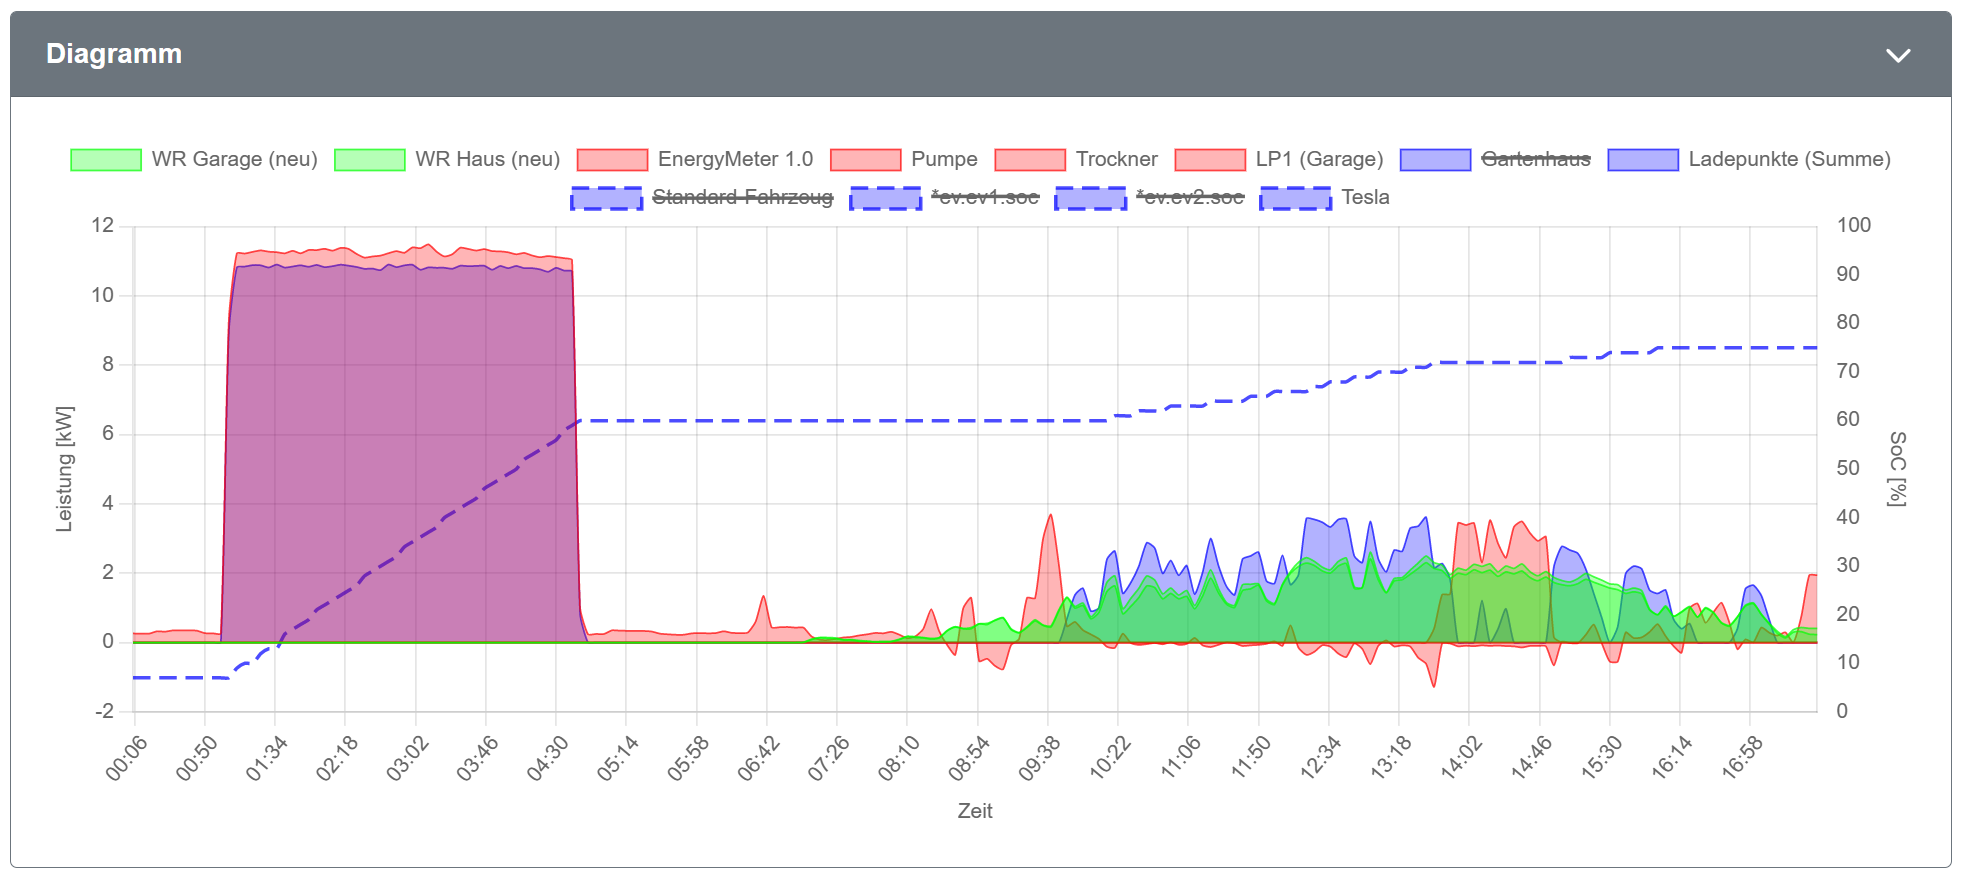This screenshot has height=872, width=1970.
Task: Click the Ladepunkte (Summe) blue swatch
Action: pyautogui.click(x=1643, y=160)
